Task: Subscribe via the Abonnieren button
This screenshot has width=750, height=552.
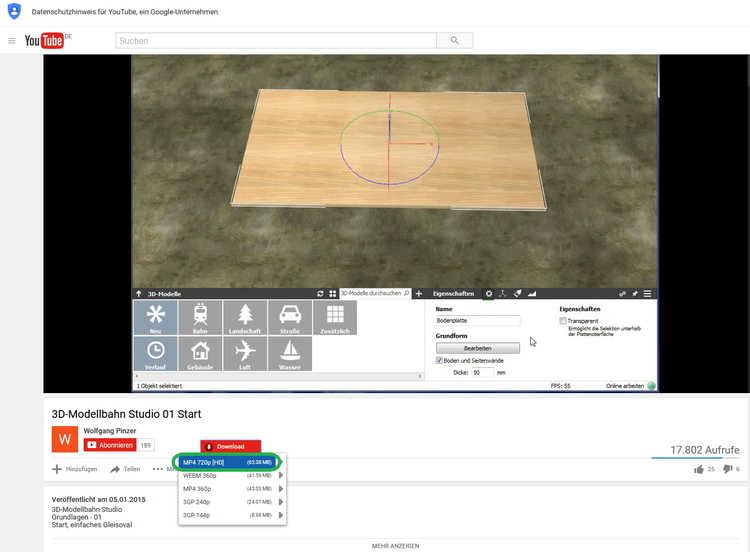Action: click(110, 445)
